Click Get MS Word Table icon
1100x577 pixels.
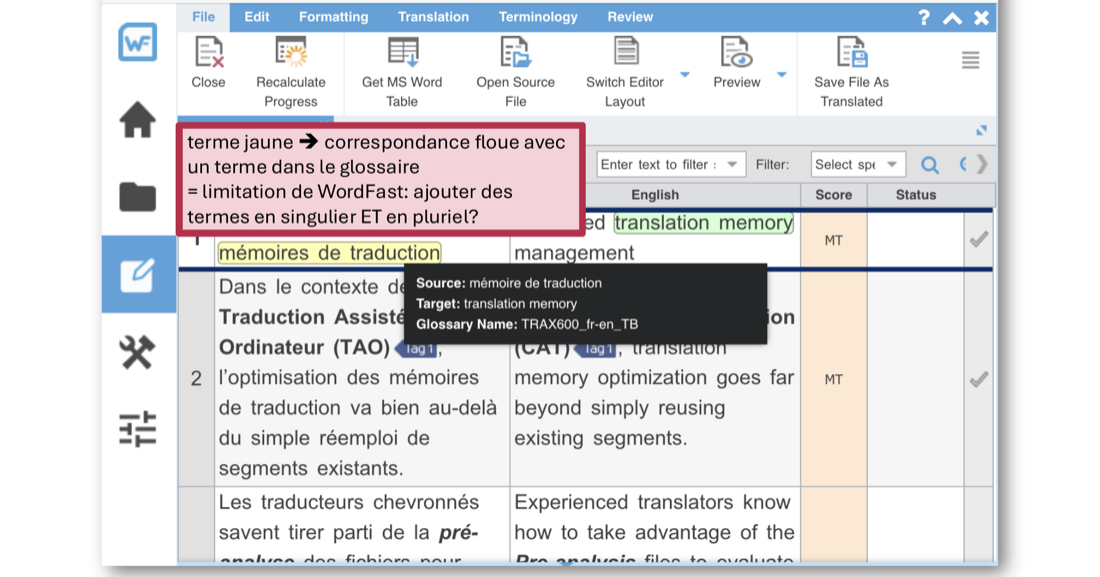[403, 53]
